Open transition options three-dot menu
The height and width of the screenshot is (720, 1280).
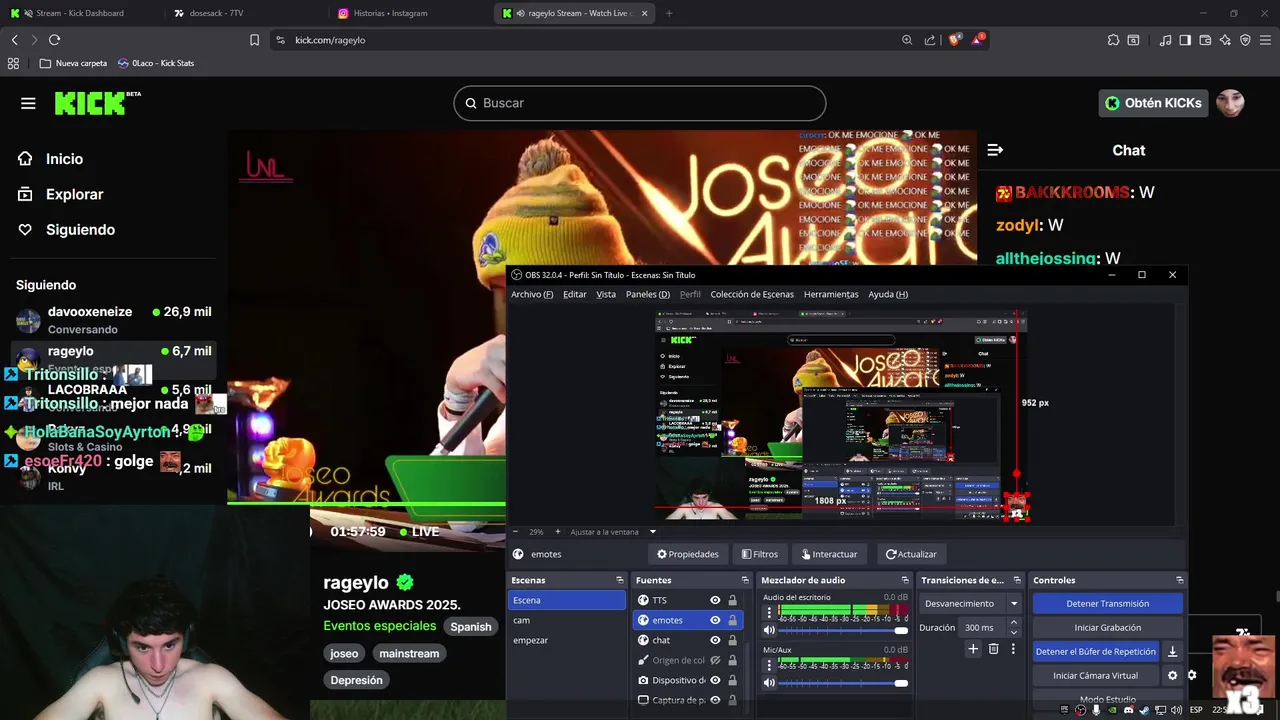1013,649
